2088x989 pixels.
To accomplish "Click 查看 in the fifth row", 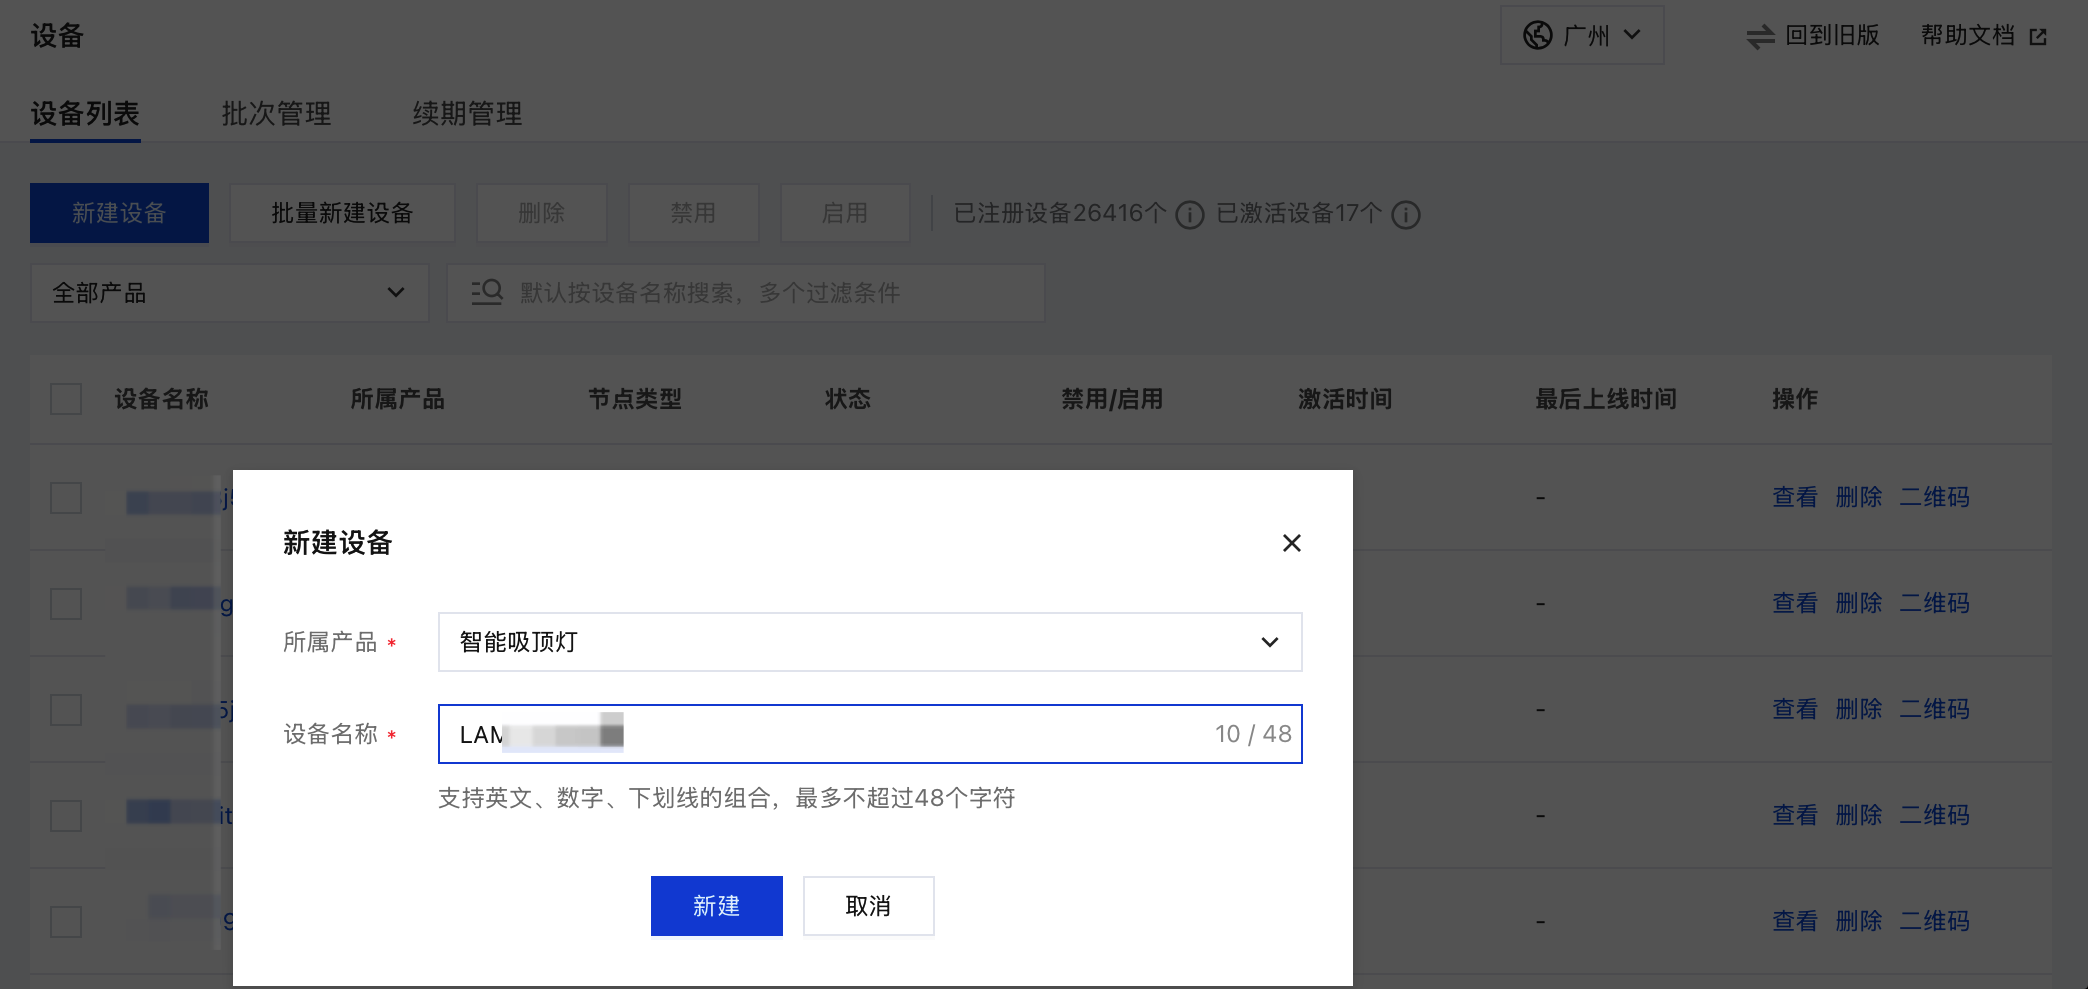I will [x=1794, y=922].
